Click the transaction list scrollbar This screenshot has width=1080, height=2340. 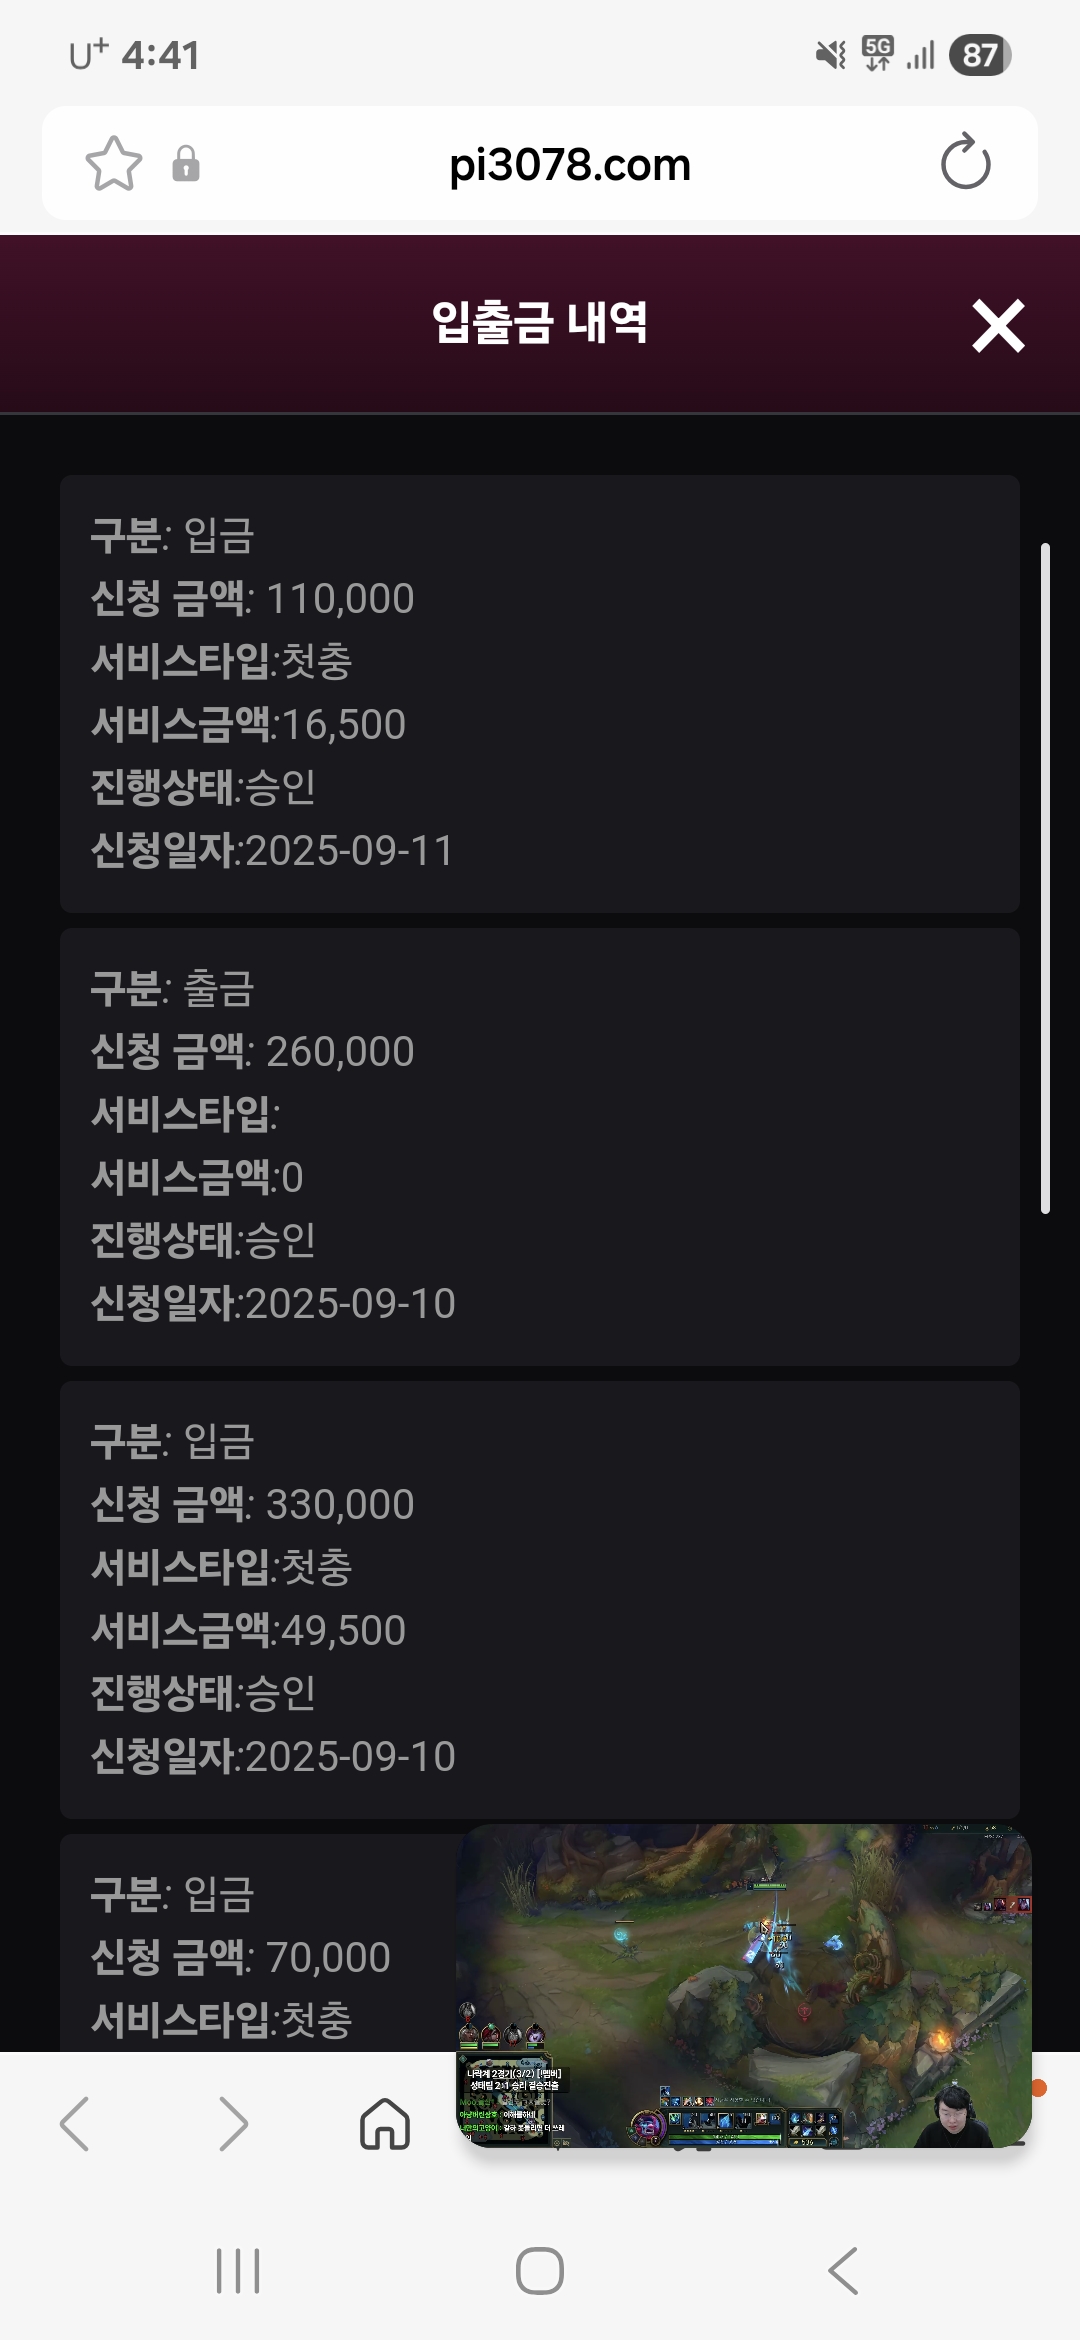click(x=1045, y=878)
